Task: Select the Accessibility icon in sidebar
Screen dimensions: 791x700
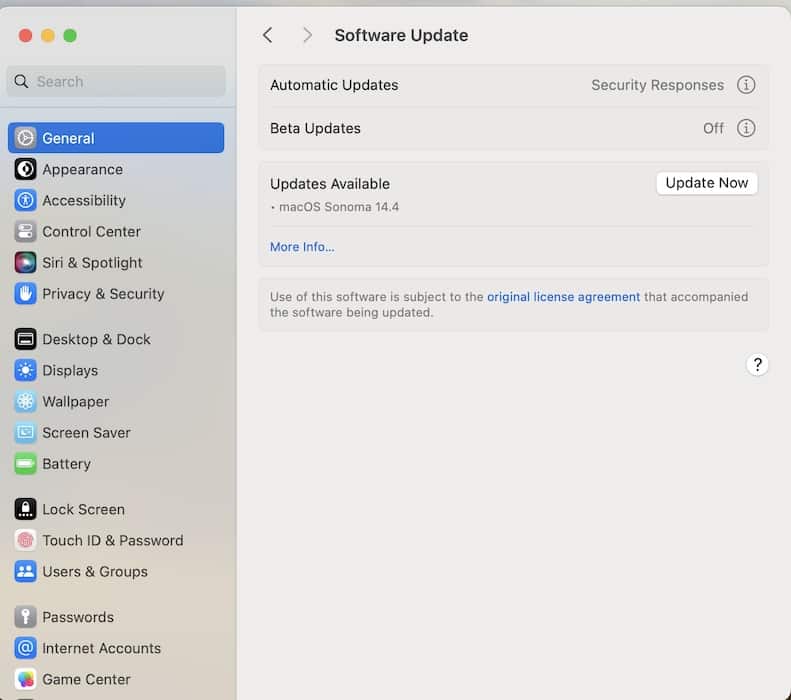Action: click(x=25, y=200)
